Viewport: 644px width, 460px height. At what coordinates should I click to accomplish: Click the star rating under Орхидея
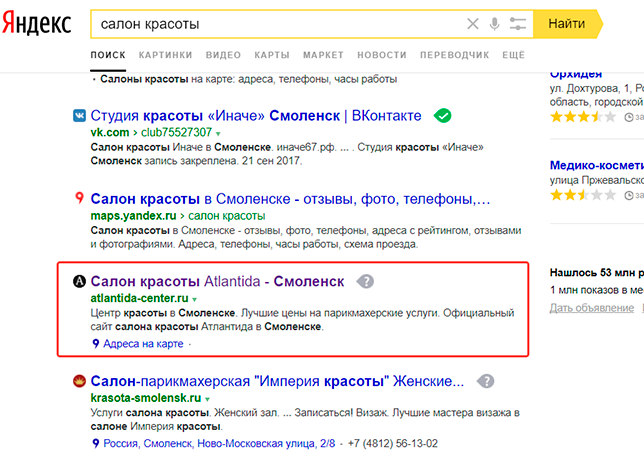[x=583, y=117]
